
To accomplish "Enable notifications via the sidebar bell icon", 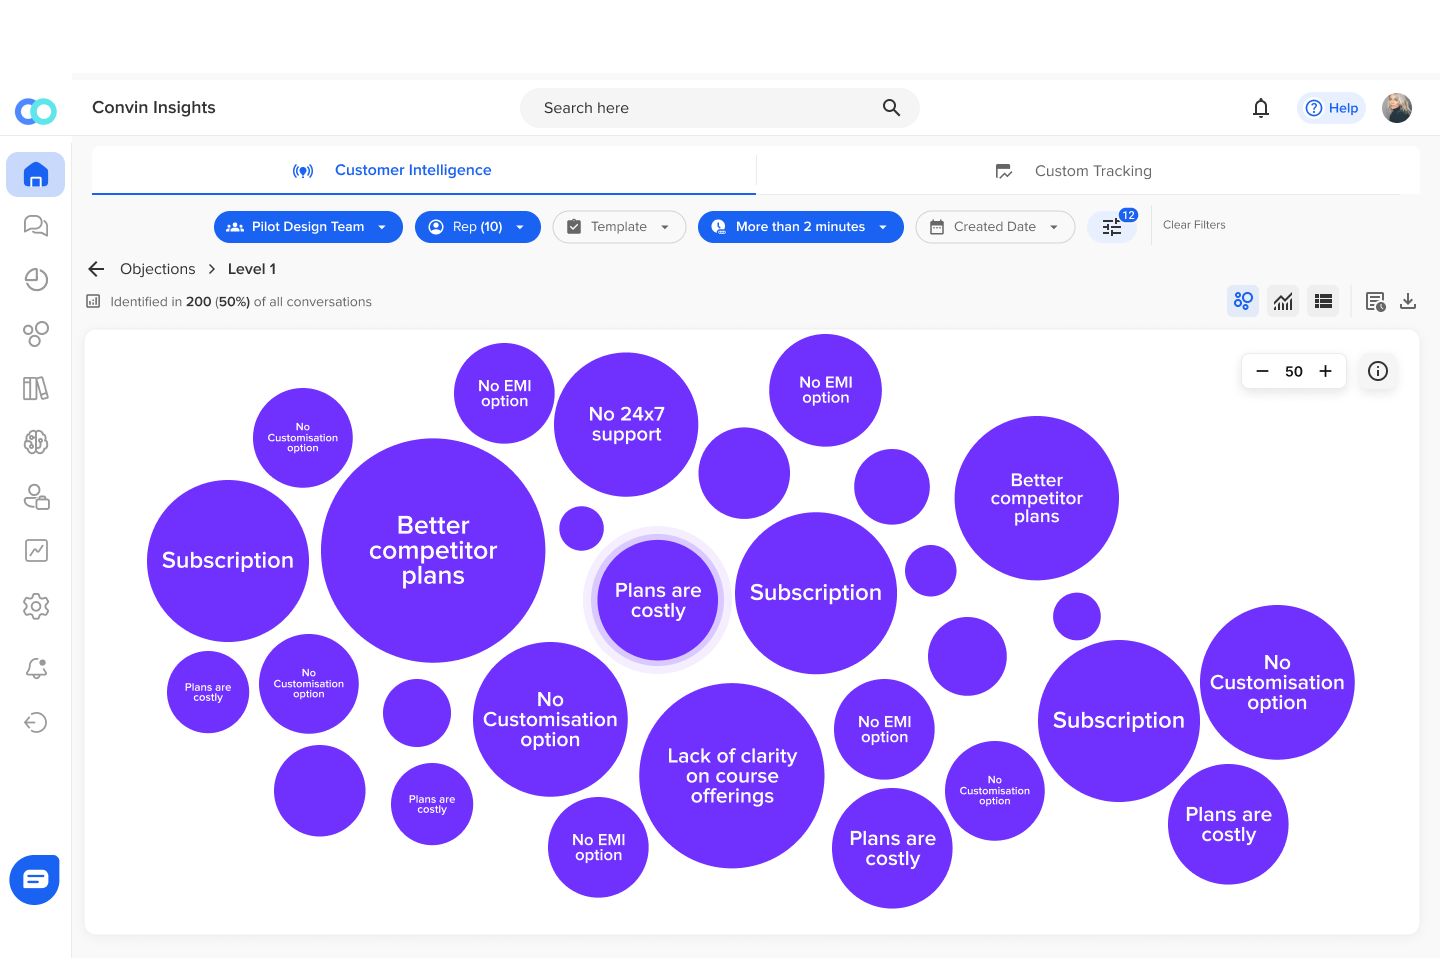I will tap(36, 668).
